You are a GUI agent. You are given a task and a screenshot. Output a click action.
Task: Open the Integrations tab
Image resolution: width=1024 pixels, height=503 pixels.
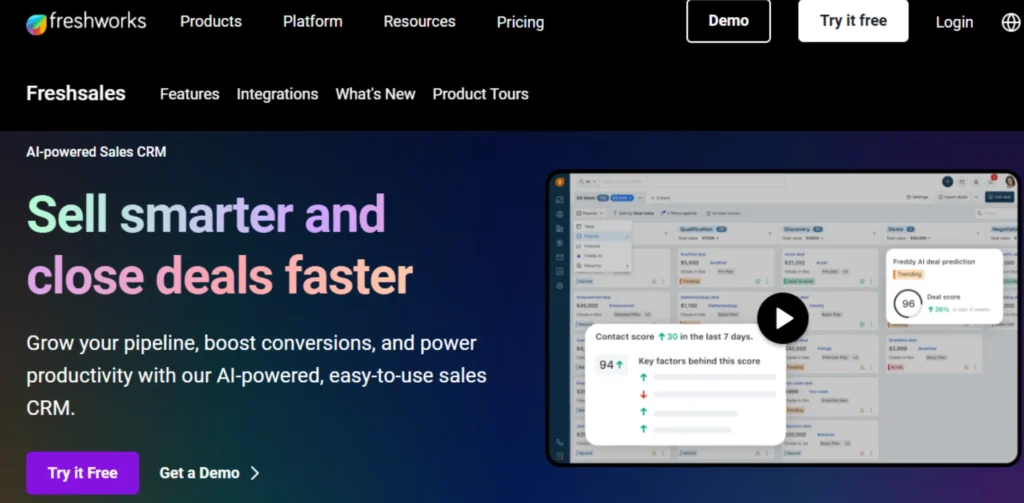tap(278, 94)
